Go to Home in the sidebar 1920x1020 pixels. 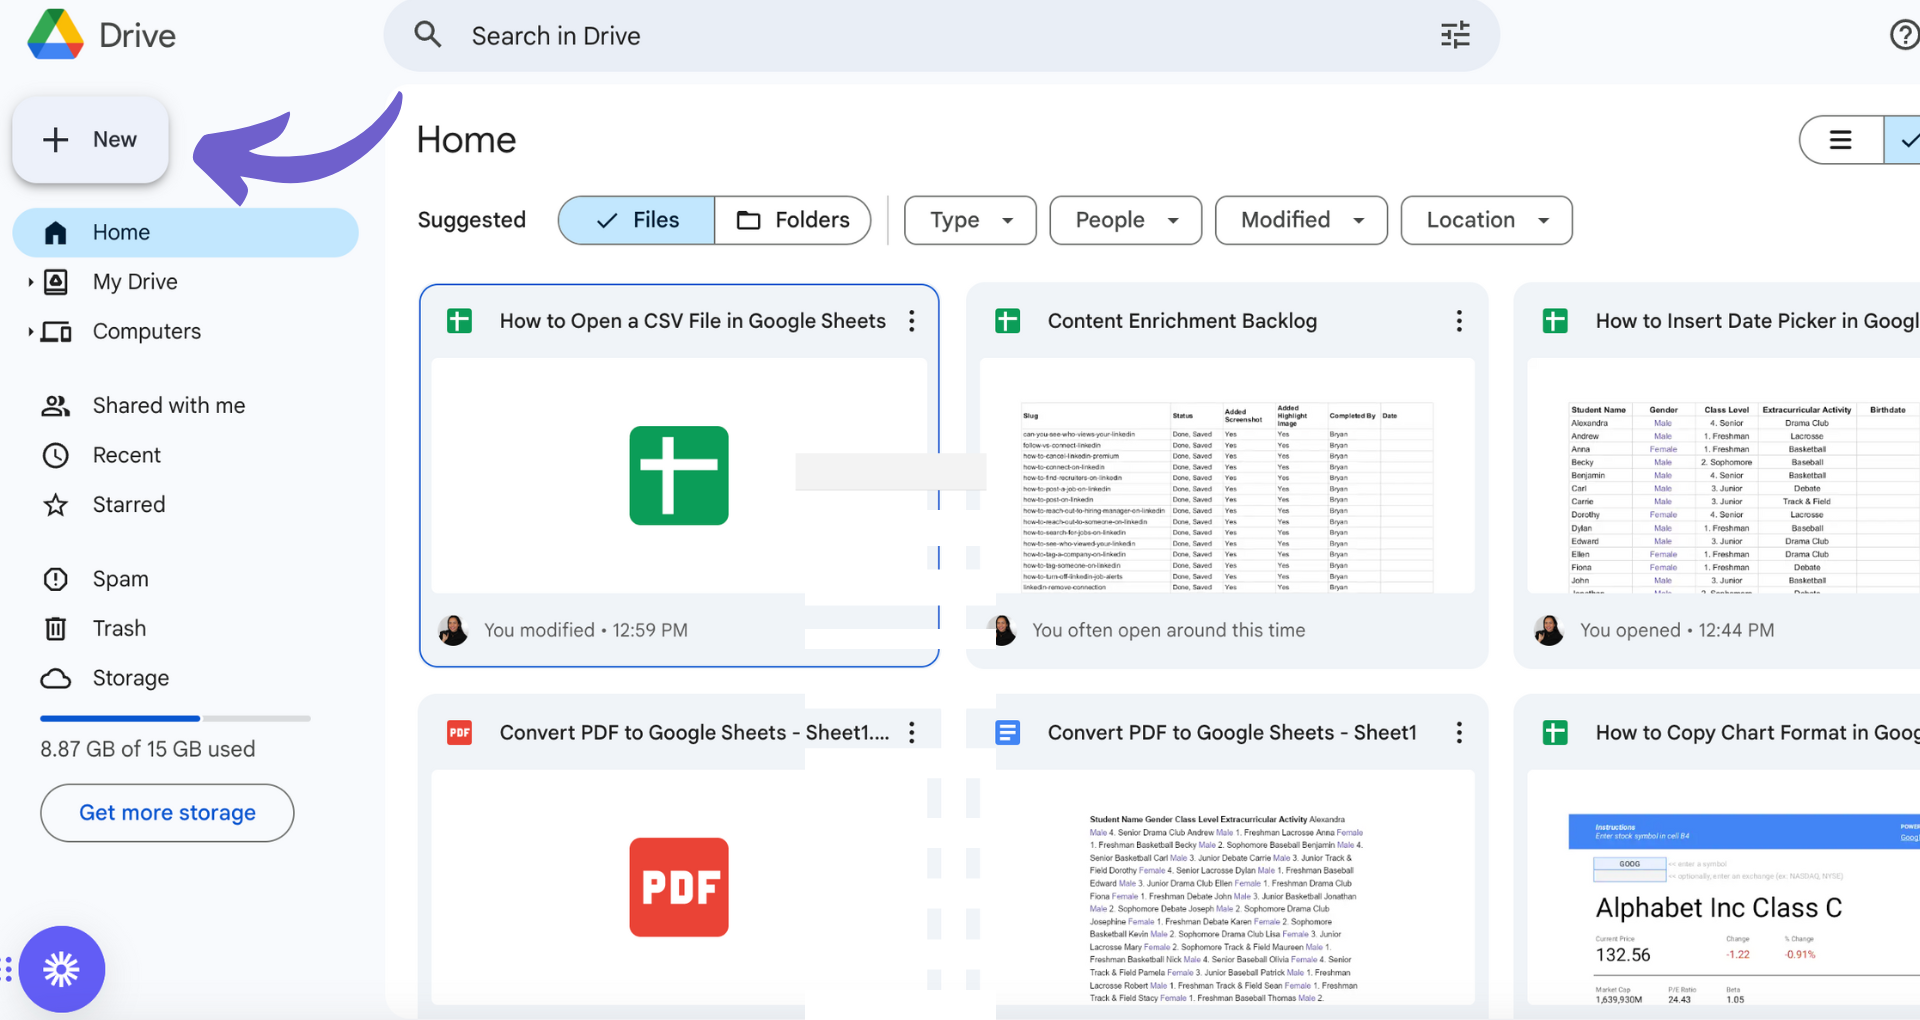click(x=185, y=232)
